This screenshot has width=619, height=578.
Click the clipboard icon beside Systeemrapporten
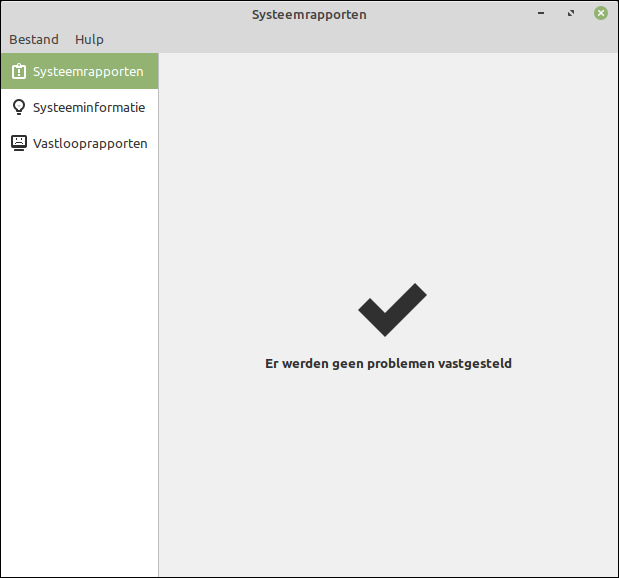[x=19, y=72]
